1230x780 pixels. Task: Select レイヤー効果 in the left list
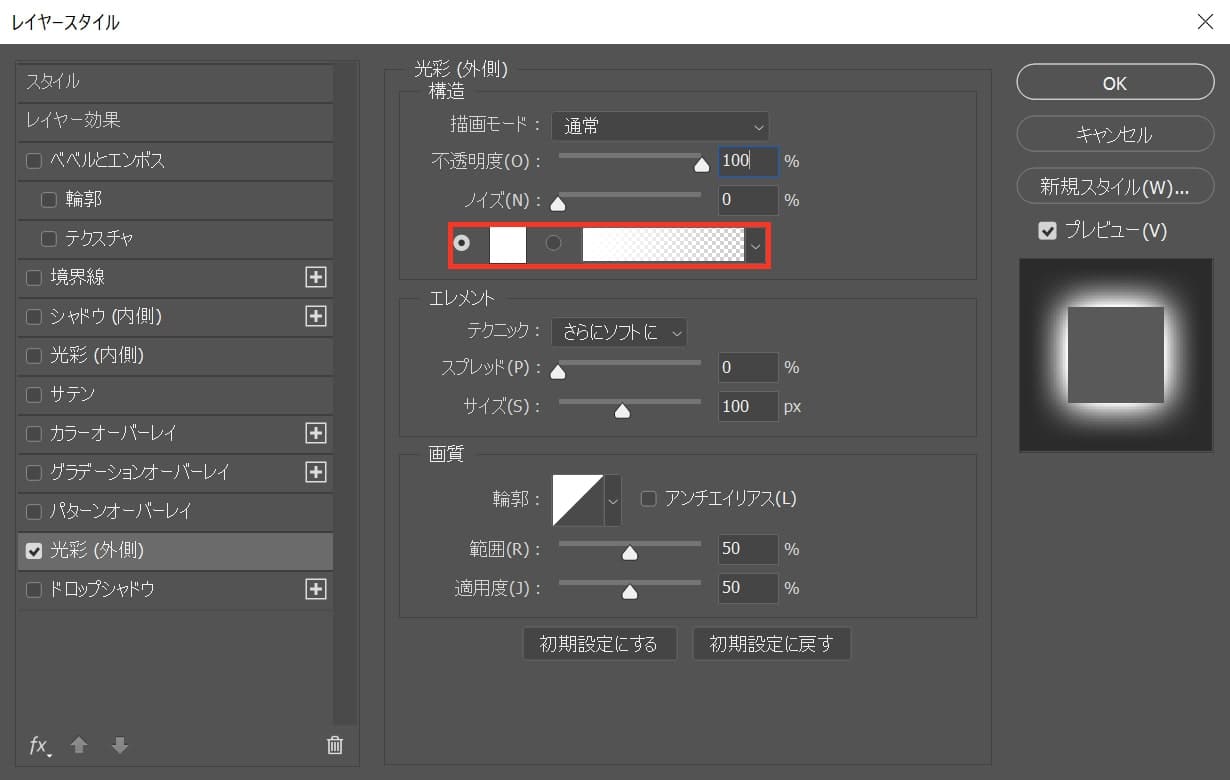pos(175,121)
